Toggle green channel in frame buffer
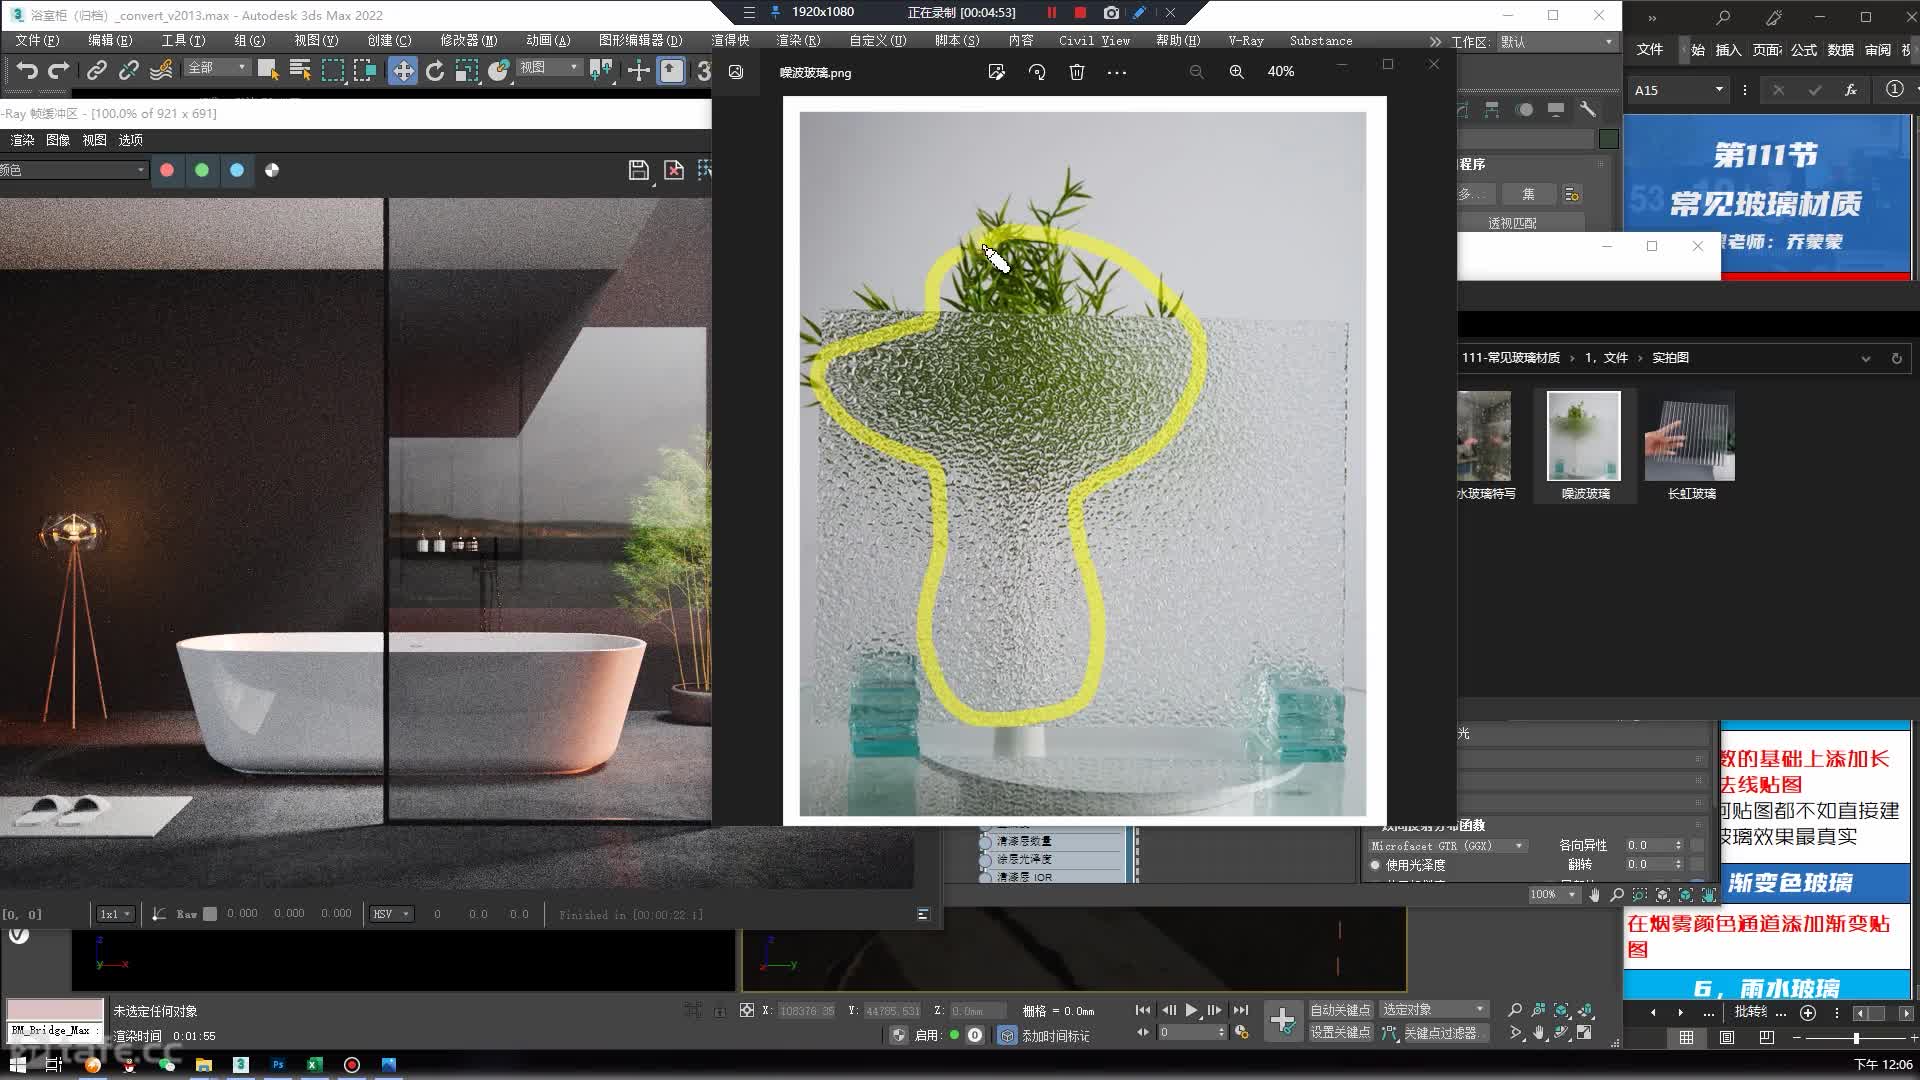Screen dimensions: 1920x1080 [202, 170]
